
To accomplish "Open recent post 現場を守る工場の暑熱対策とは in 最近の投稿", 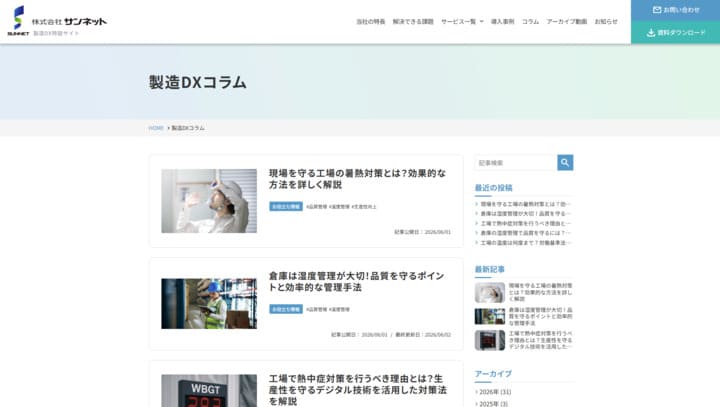I will pyautogui.click(x=525, y=204).
